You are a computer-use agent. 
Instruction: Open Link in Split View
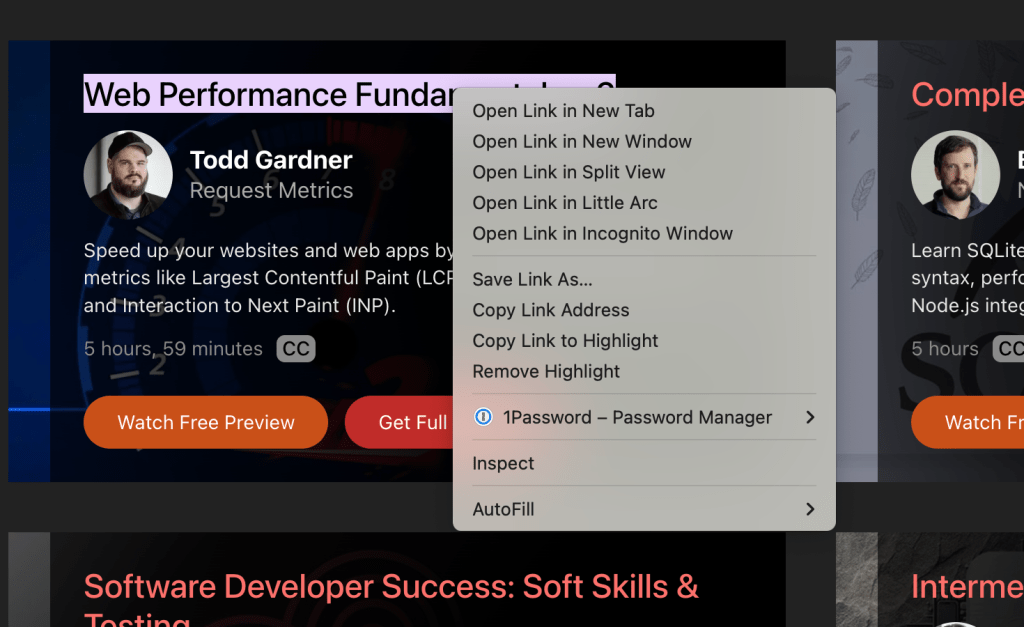pos(569,172)
